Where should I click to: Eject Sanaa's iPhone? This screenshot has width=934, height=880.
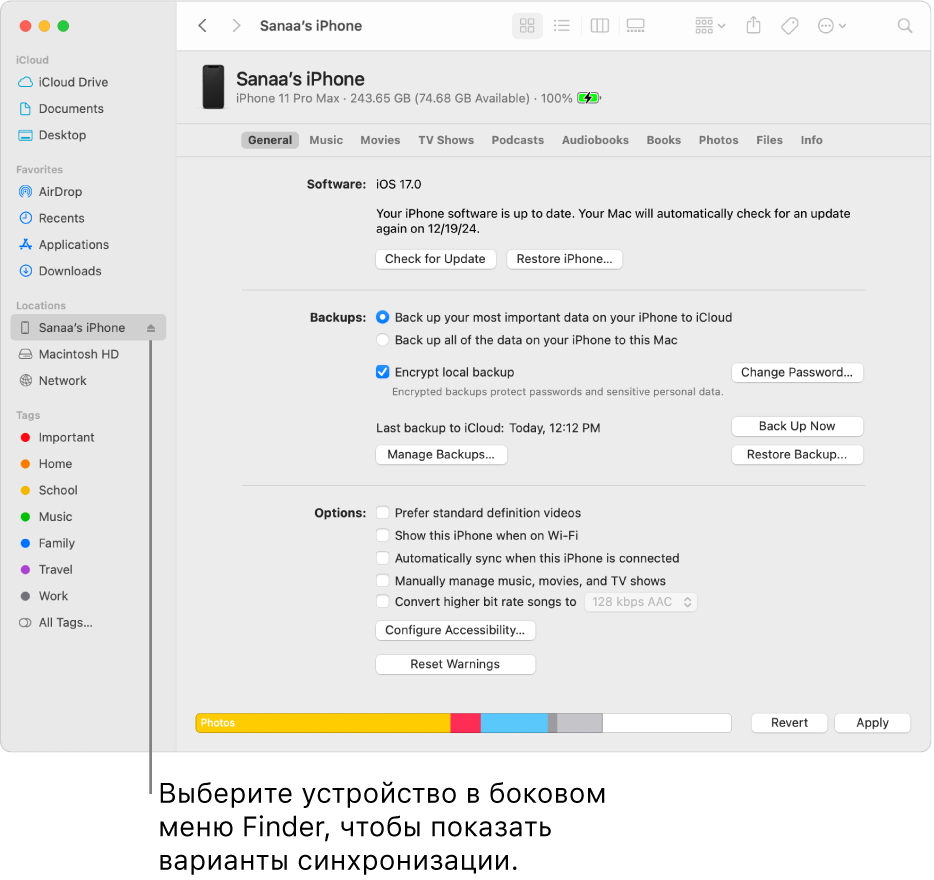[x=151, y=328]
